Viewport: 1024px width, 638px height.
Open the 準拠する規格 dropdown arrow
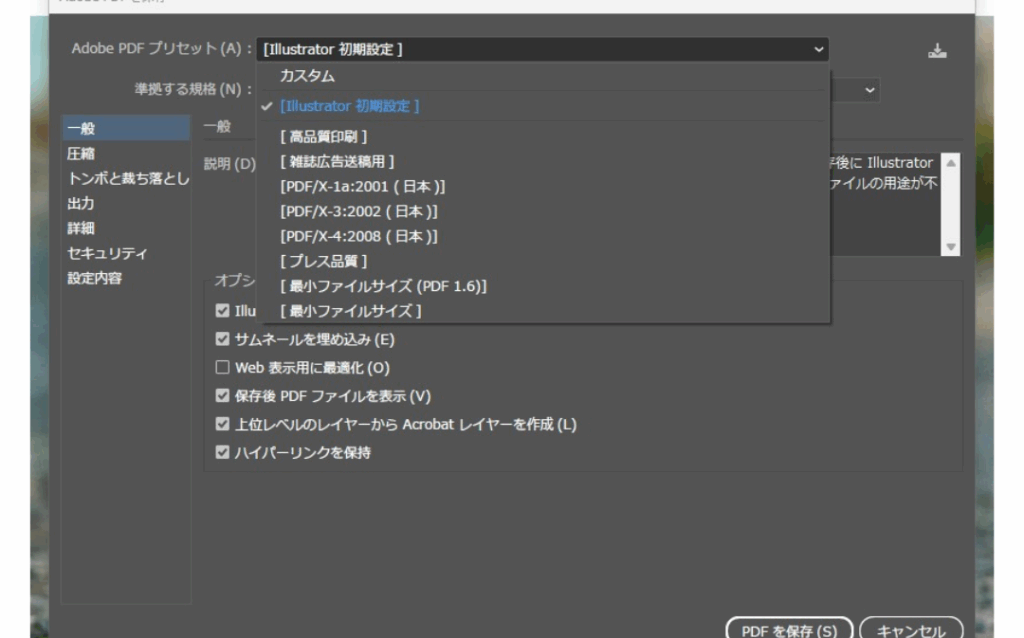(x=869, y=90)
